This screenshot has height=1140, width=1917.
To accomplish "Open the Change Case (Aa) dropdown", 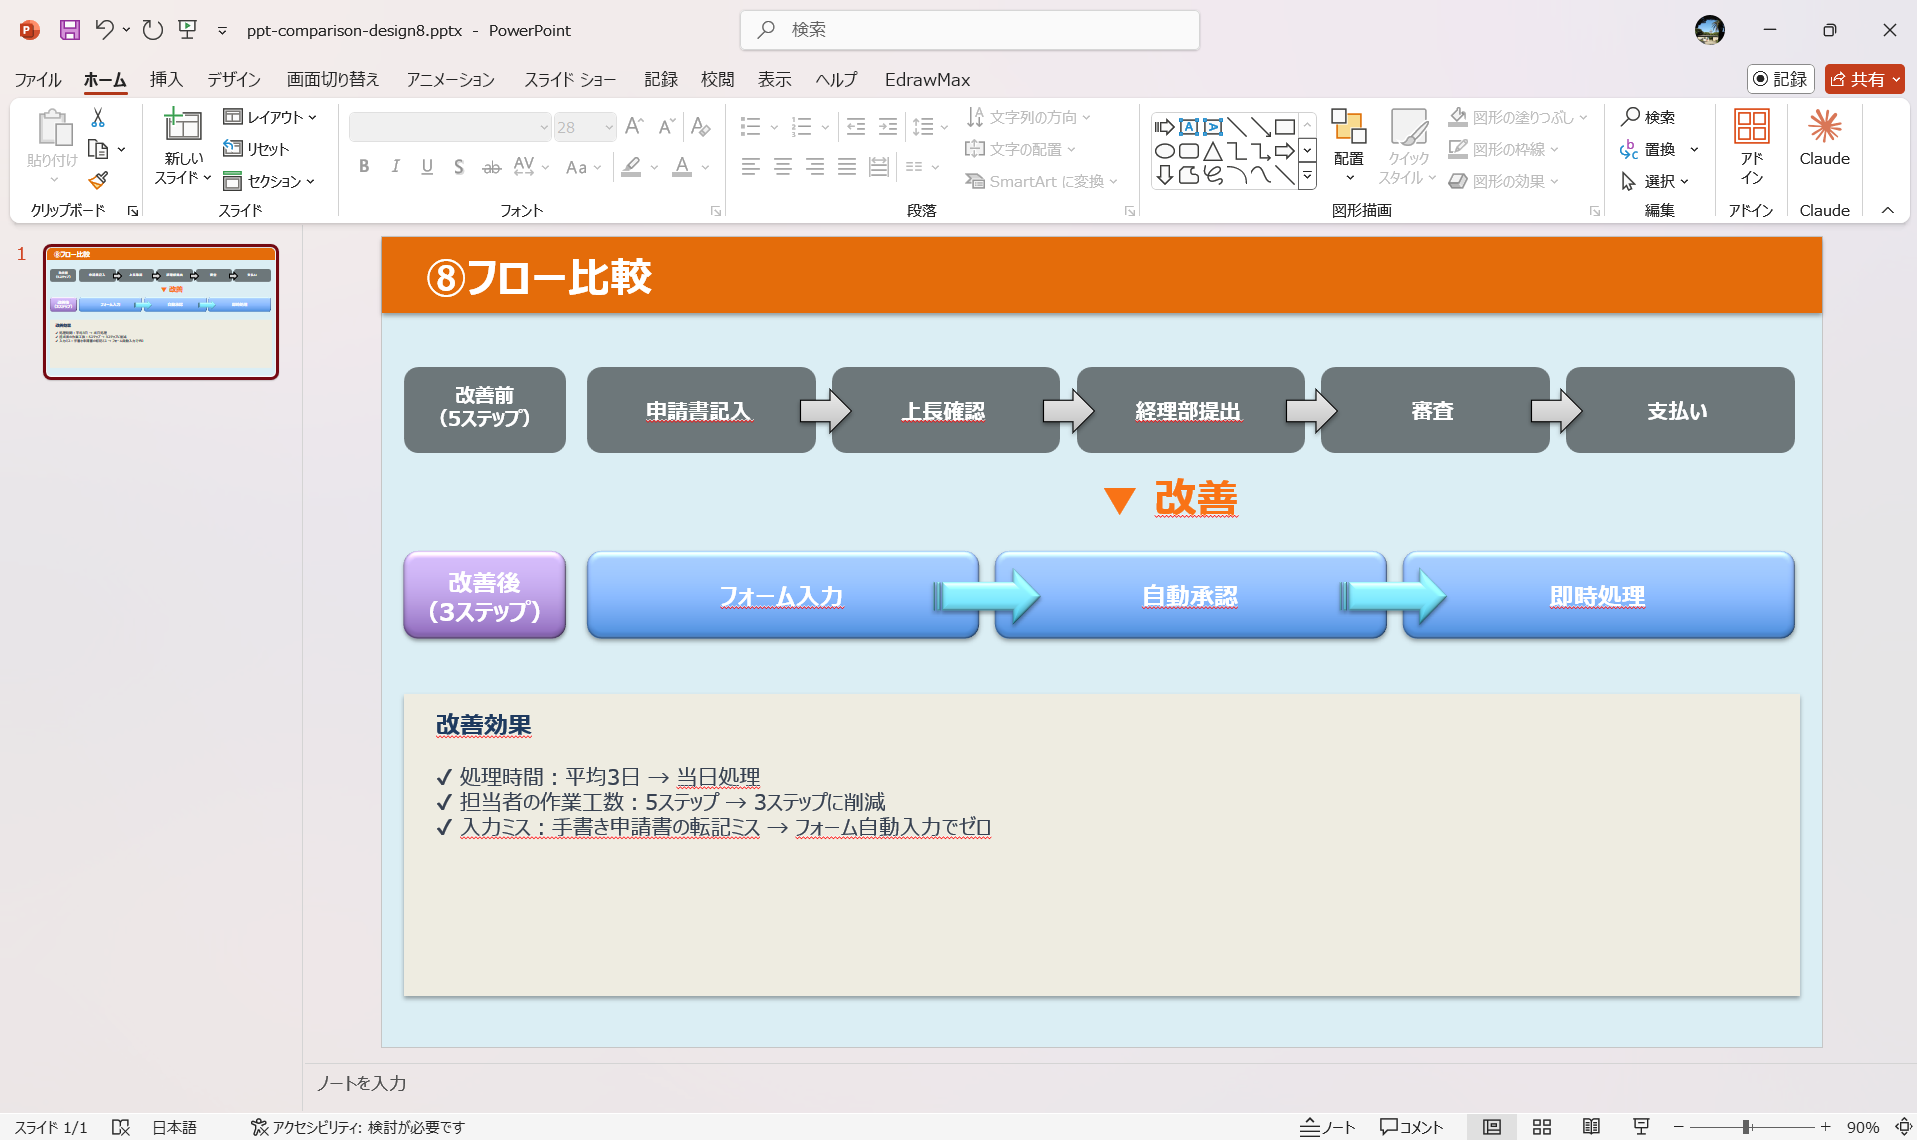I will (x=583, y=167).
